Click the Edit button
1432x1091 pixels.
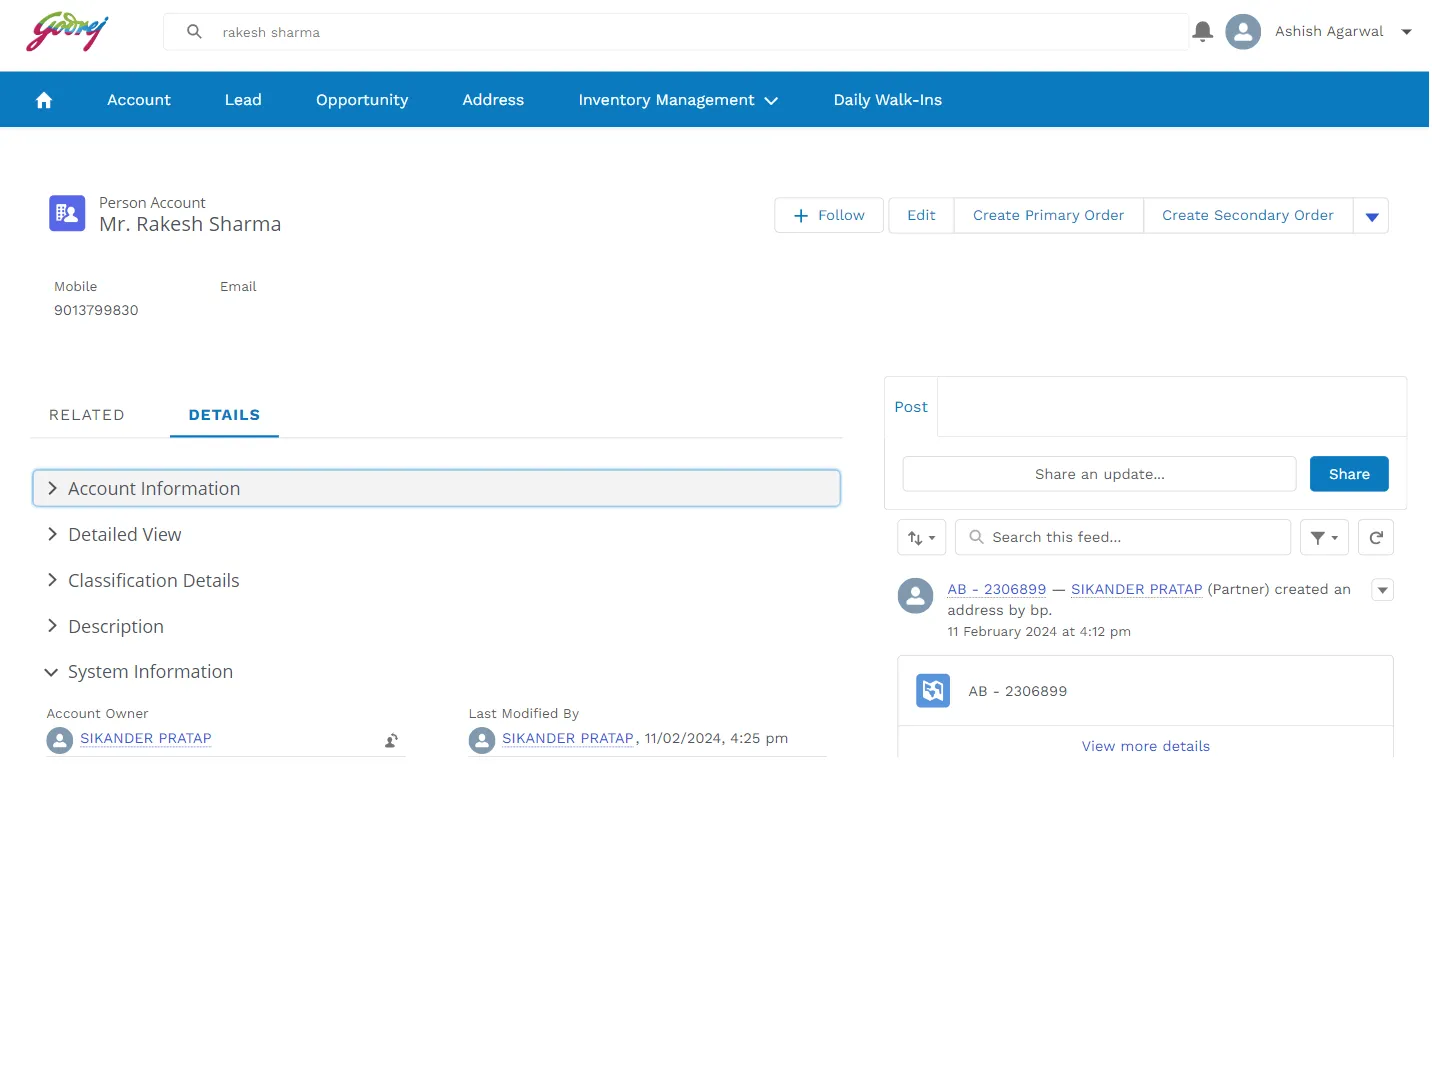[921, 216]
